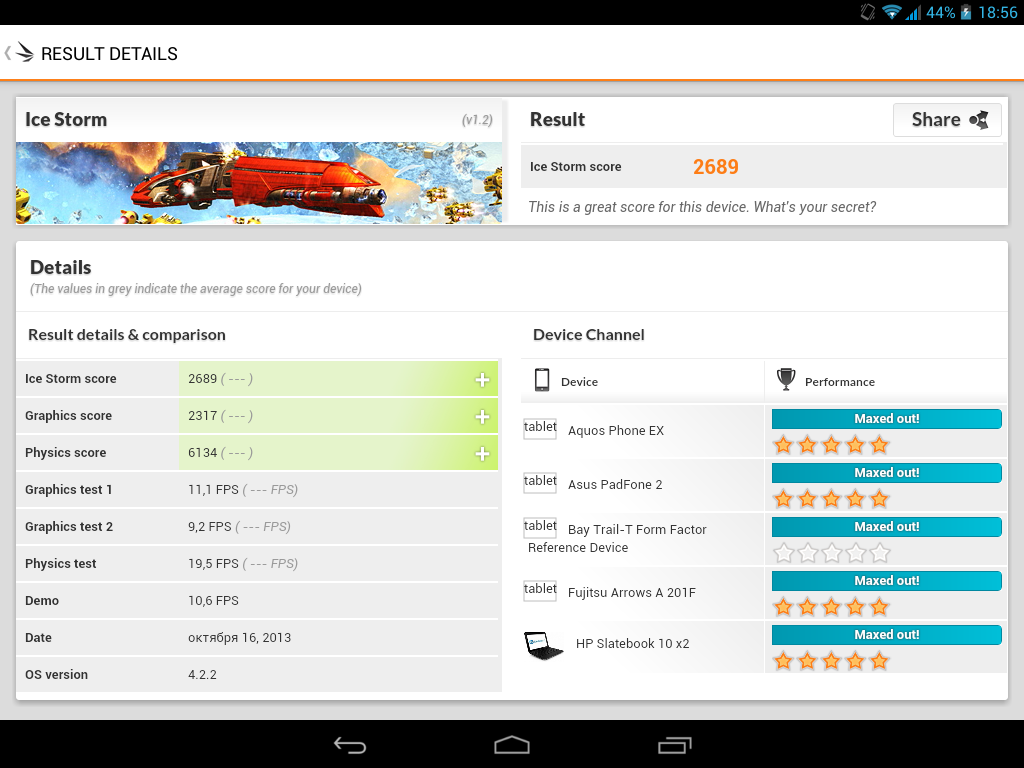The image size is (1024, 768).
Task: Tap the Wi-Fi status icon
Action: tap(891, 12)
